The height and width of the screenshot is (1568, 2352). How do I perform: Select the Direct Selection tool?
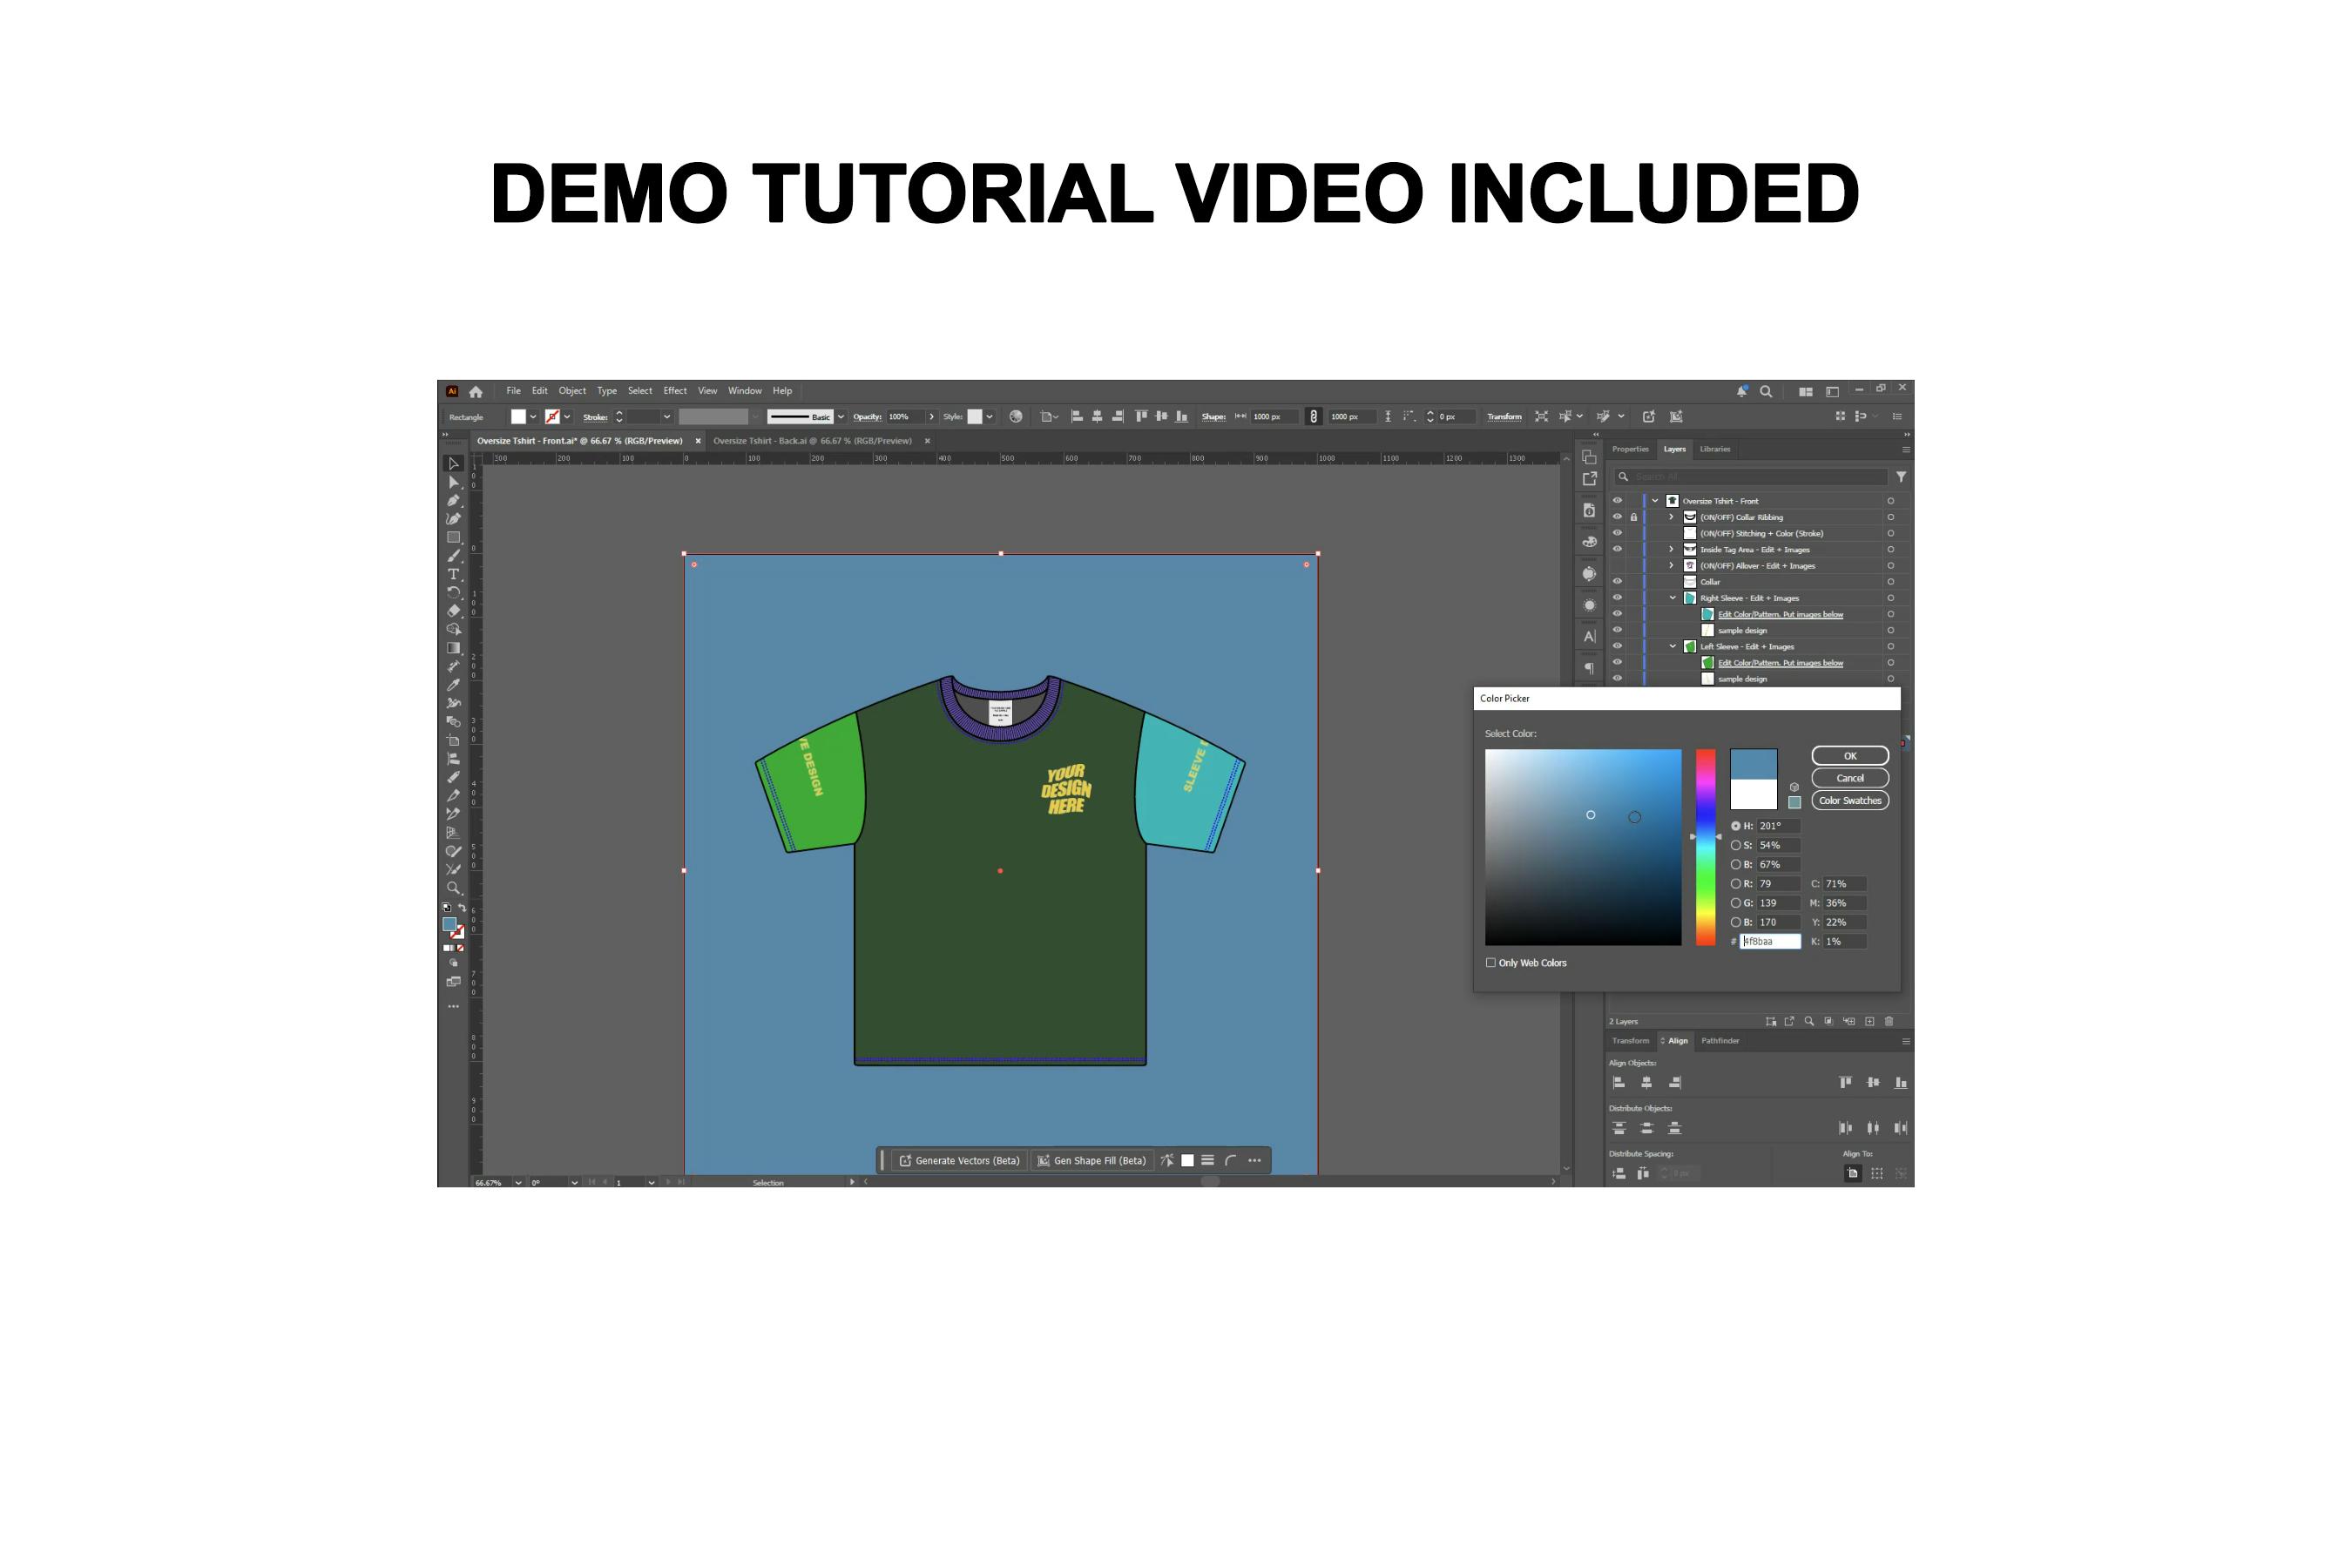(453, 482)
